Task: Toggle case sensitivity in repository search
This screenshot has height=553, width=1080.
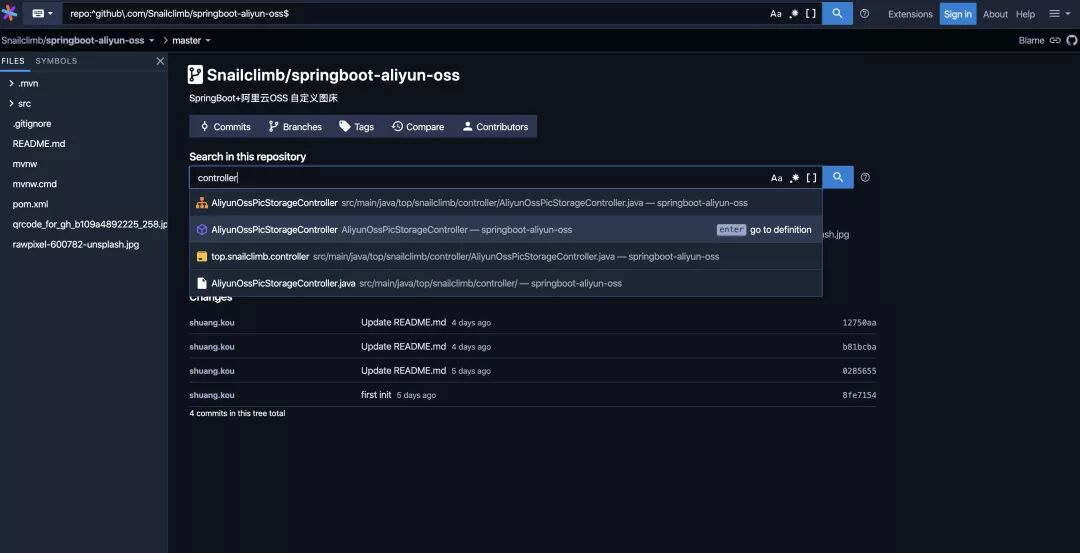Action: point(776,178)
